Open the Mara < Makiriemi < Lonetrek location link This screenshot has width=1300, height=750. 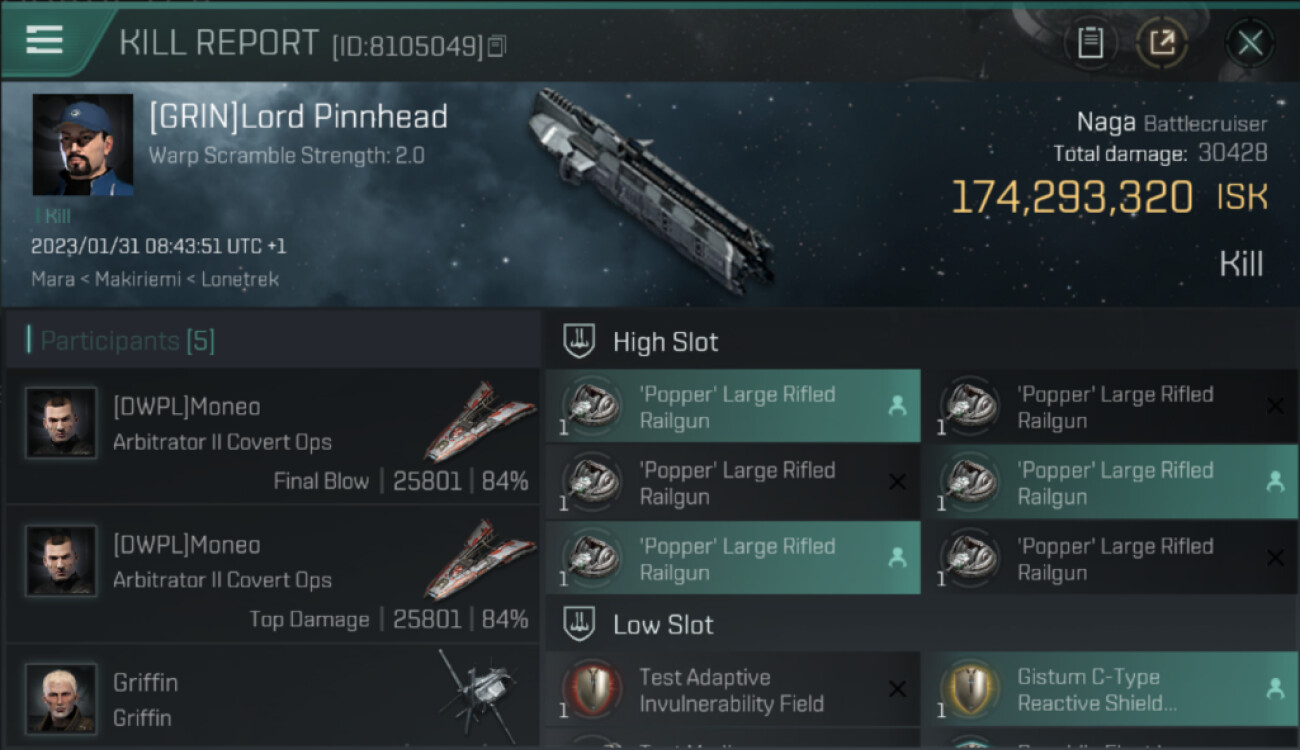pyautogui.click(x=155, y=279)
